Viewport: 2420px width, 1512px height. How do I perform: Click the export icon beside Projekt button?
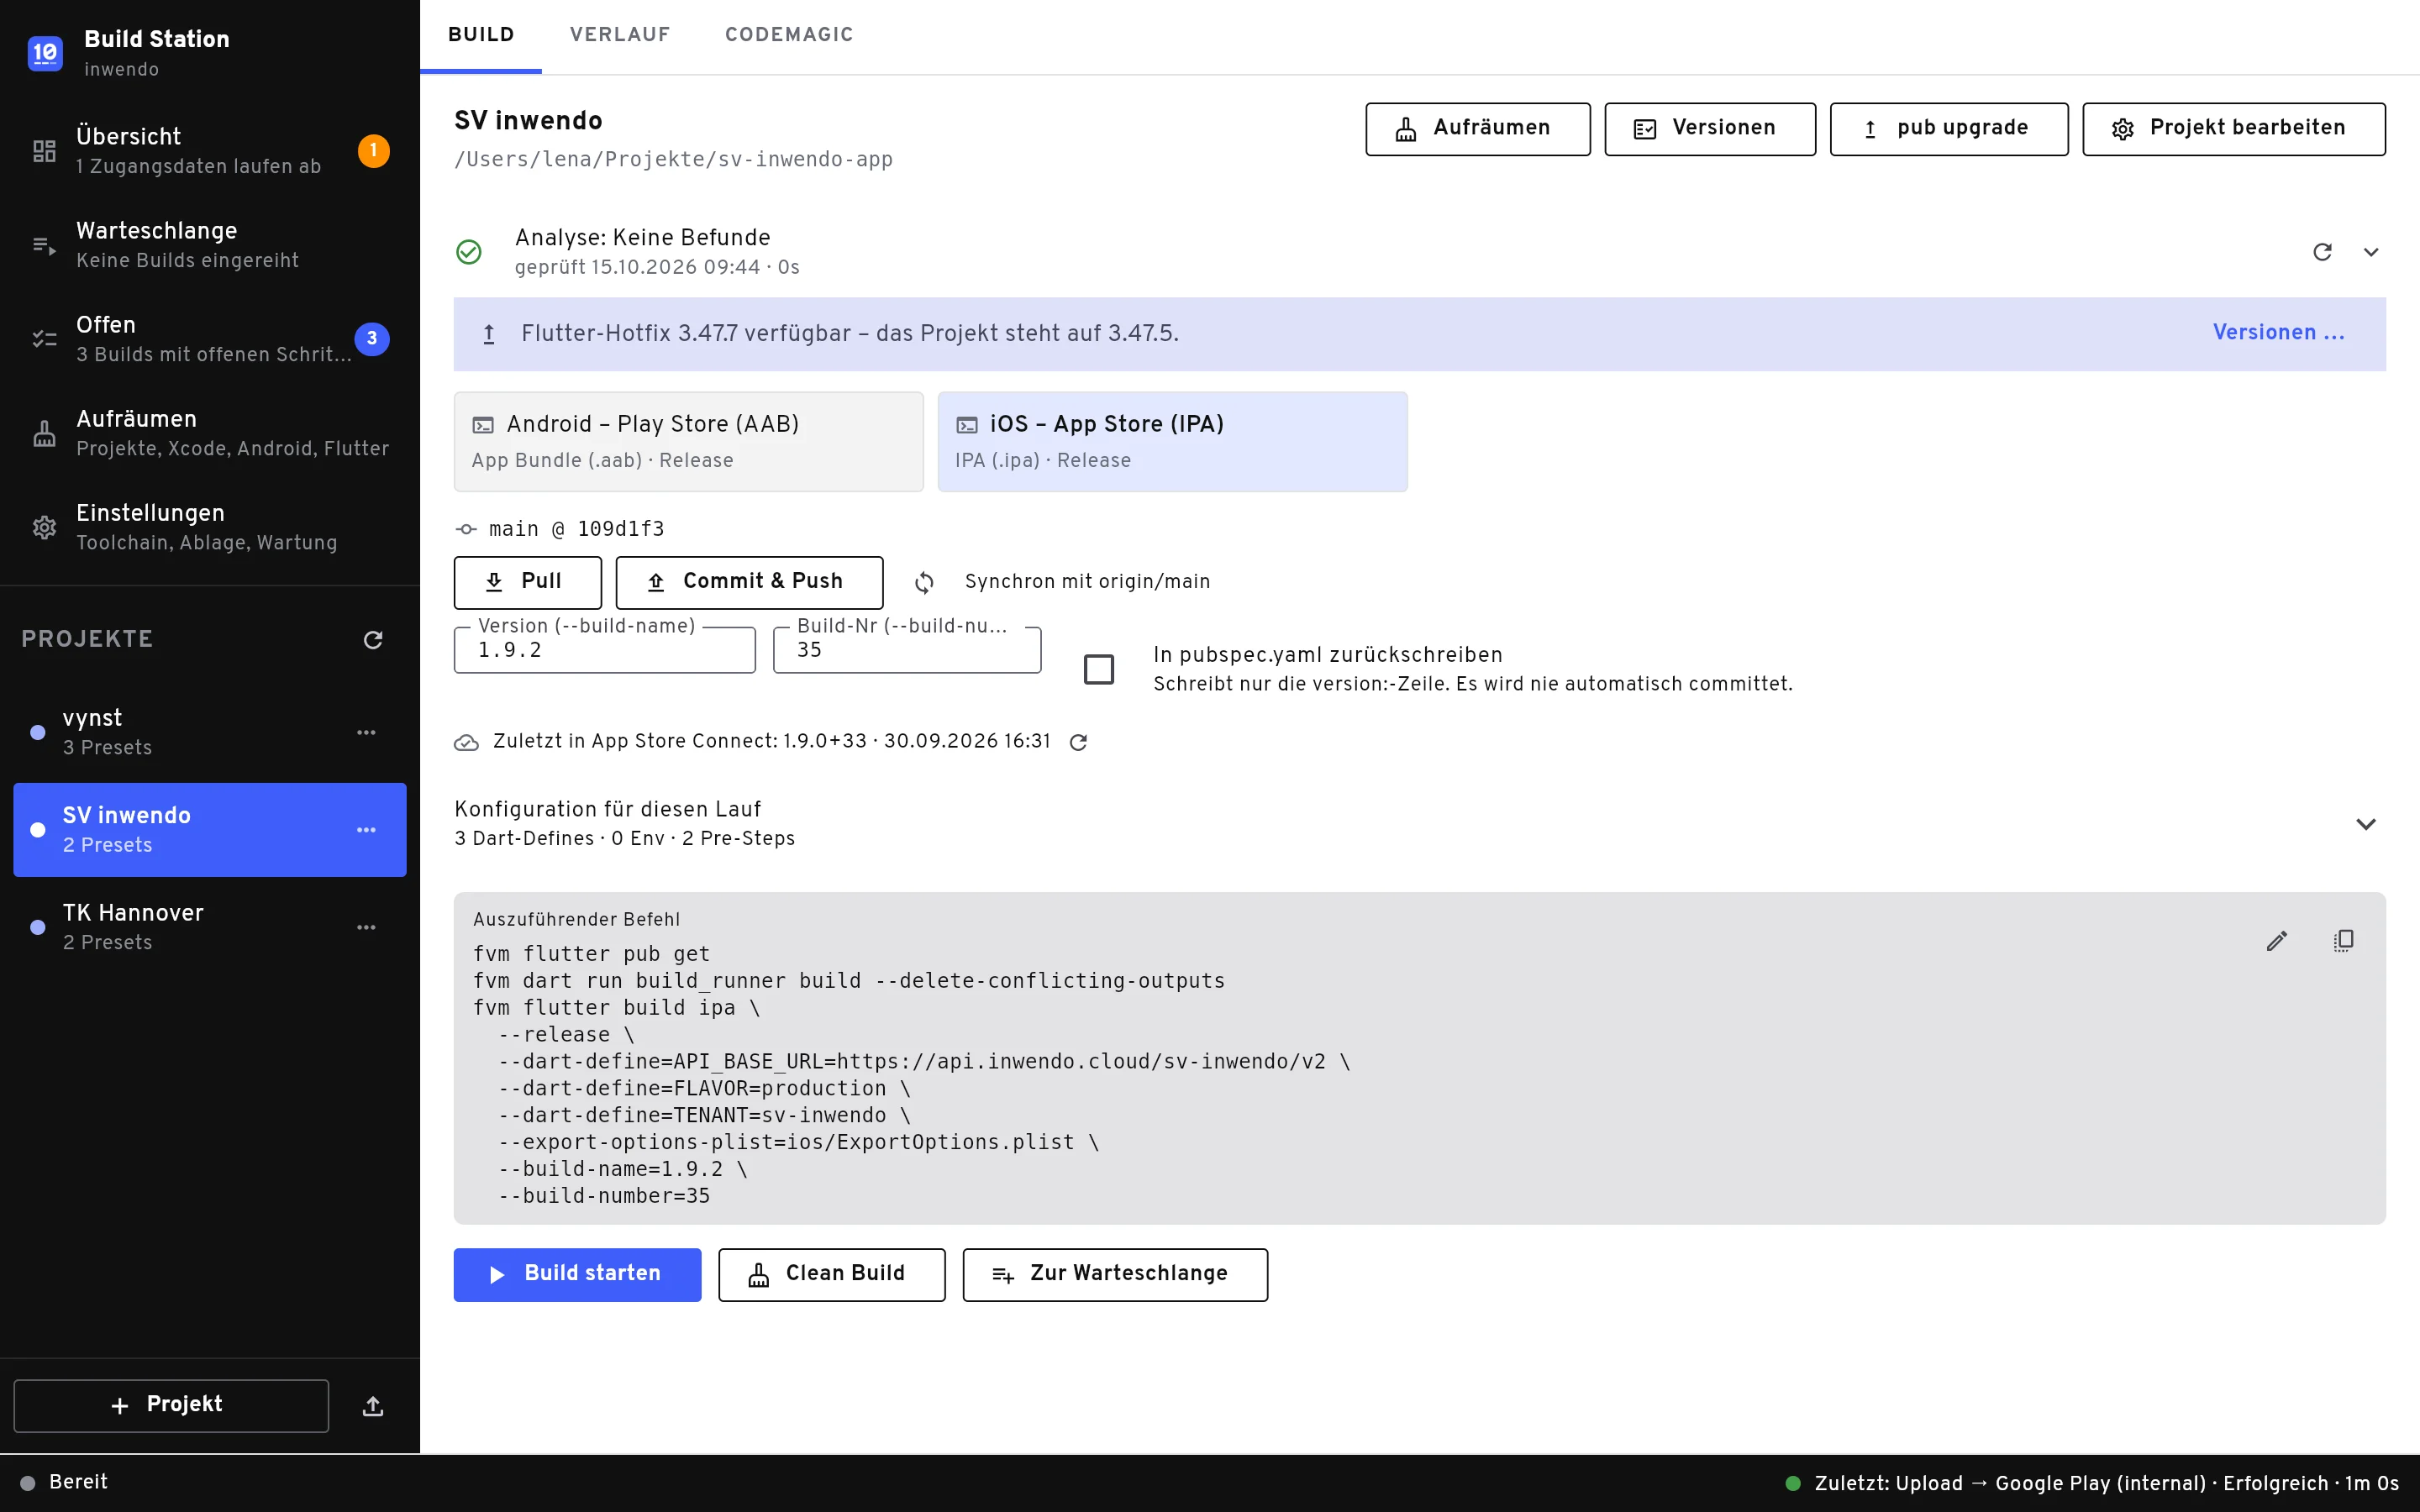[373, 1406]
